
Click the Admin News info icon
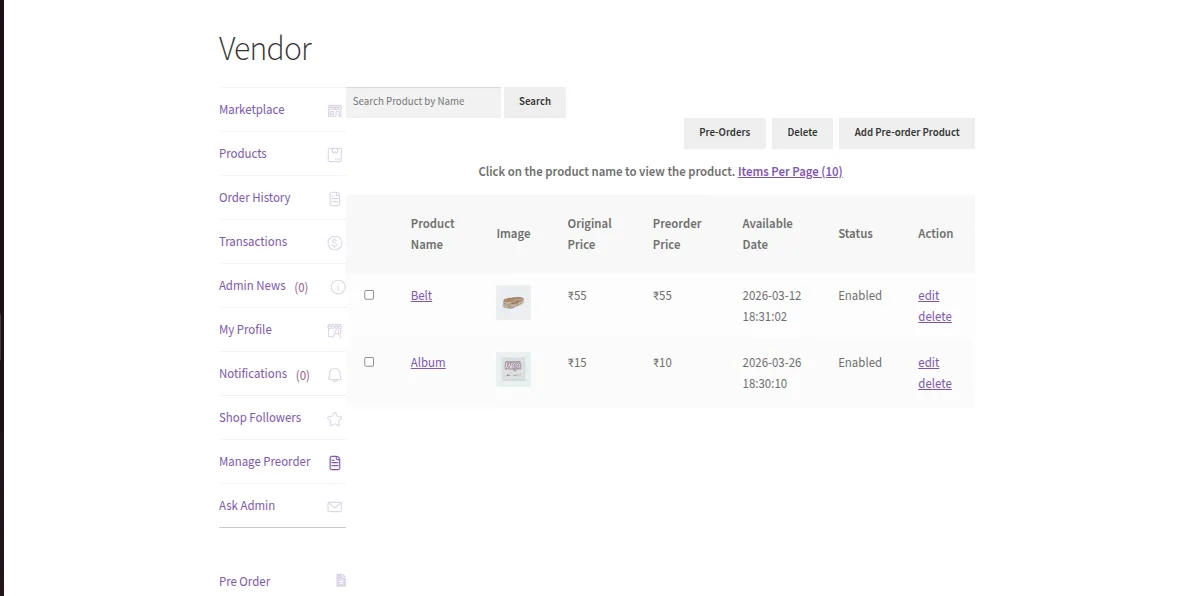click(x=337, y=287)
